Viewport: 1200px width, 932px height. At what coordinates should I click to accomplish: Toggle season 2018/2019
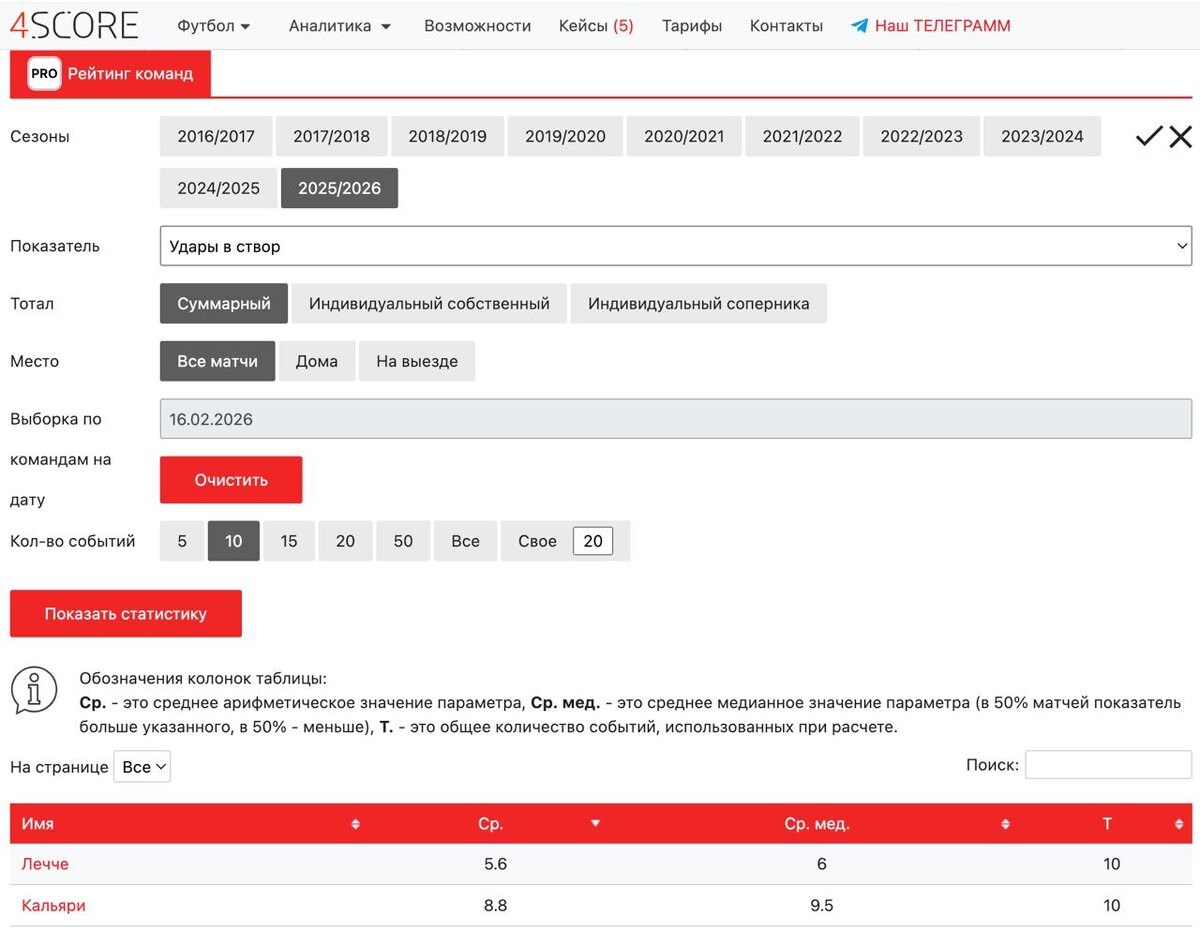click(447, 136)
